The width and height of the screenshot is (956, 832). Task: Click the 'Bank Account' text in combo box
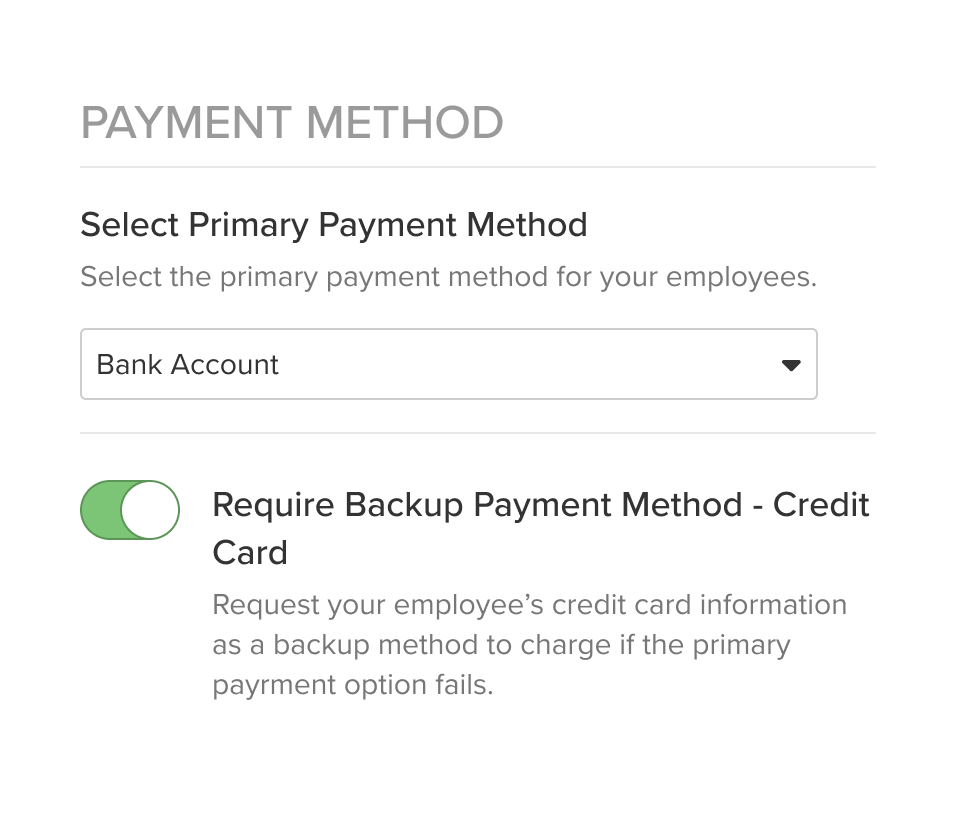click(x=187, y=364)
